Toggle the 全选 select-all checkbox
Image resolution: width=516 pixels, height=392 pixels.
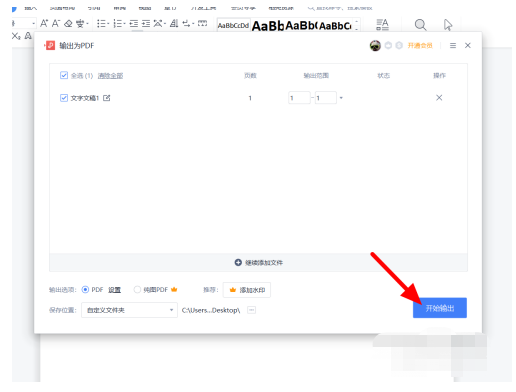[x=64, y=75]
